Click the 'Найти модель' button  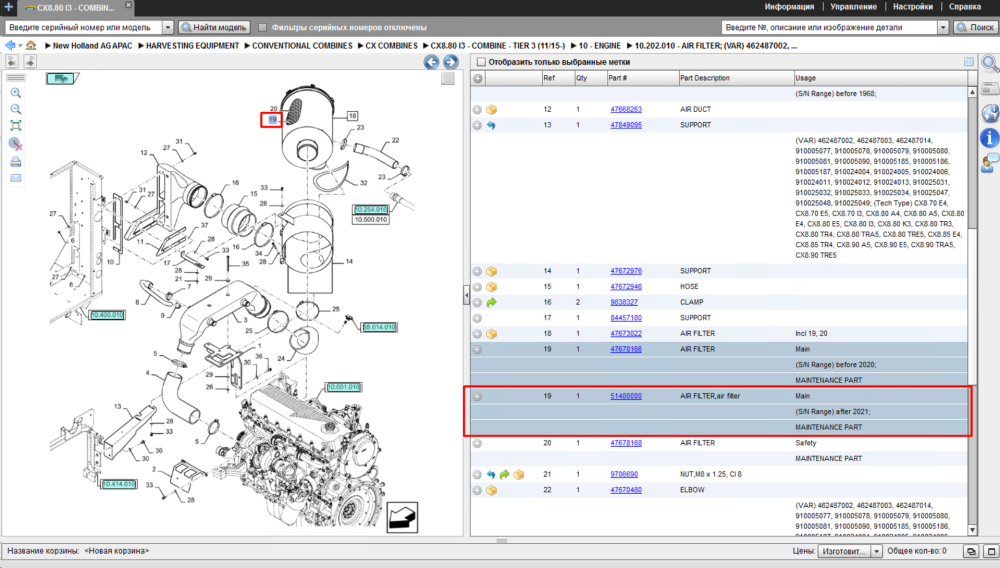(214, 27)
